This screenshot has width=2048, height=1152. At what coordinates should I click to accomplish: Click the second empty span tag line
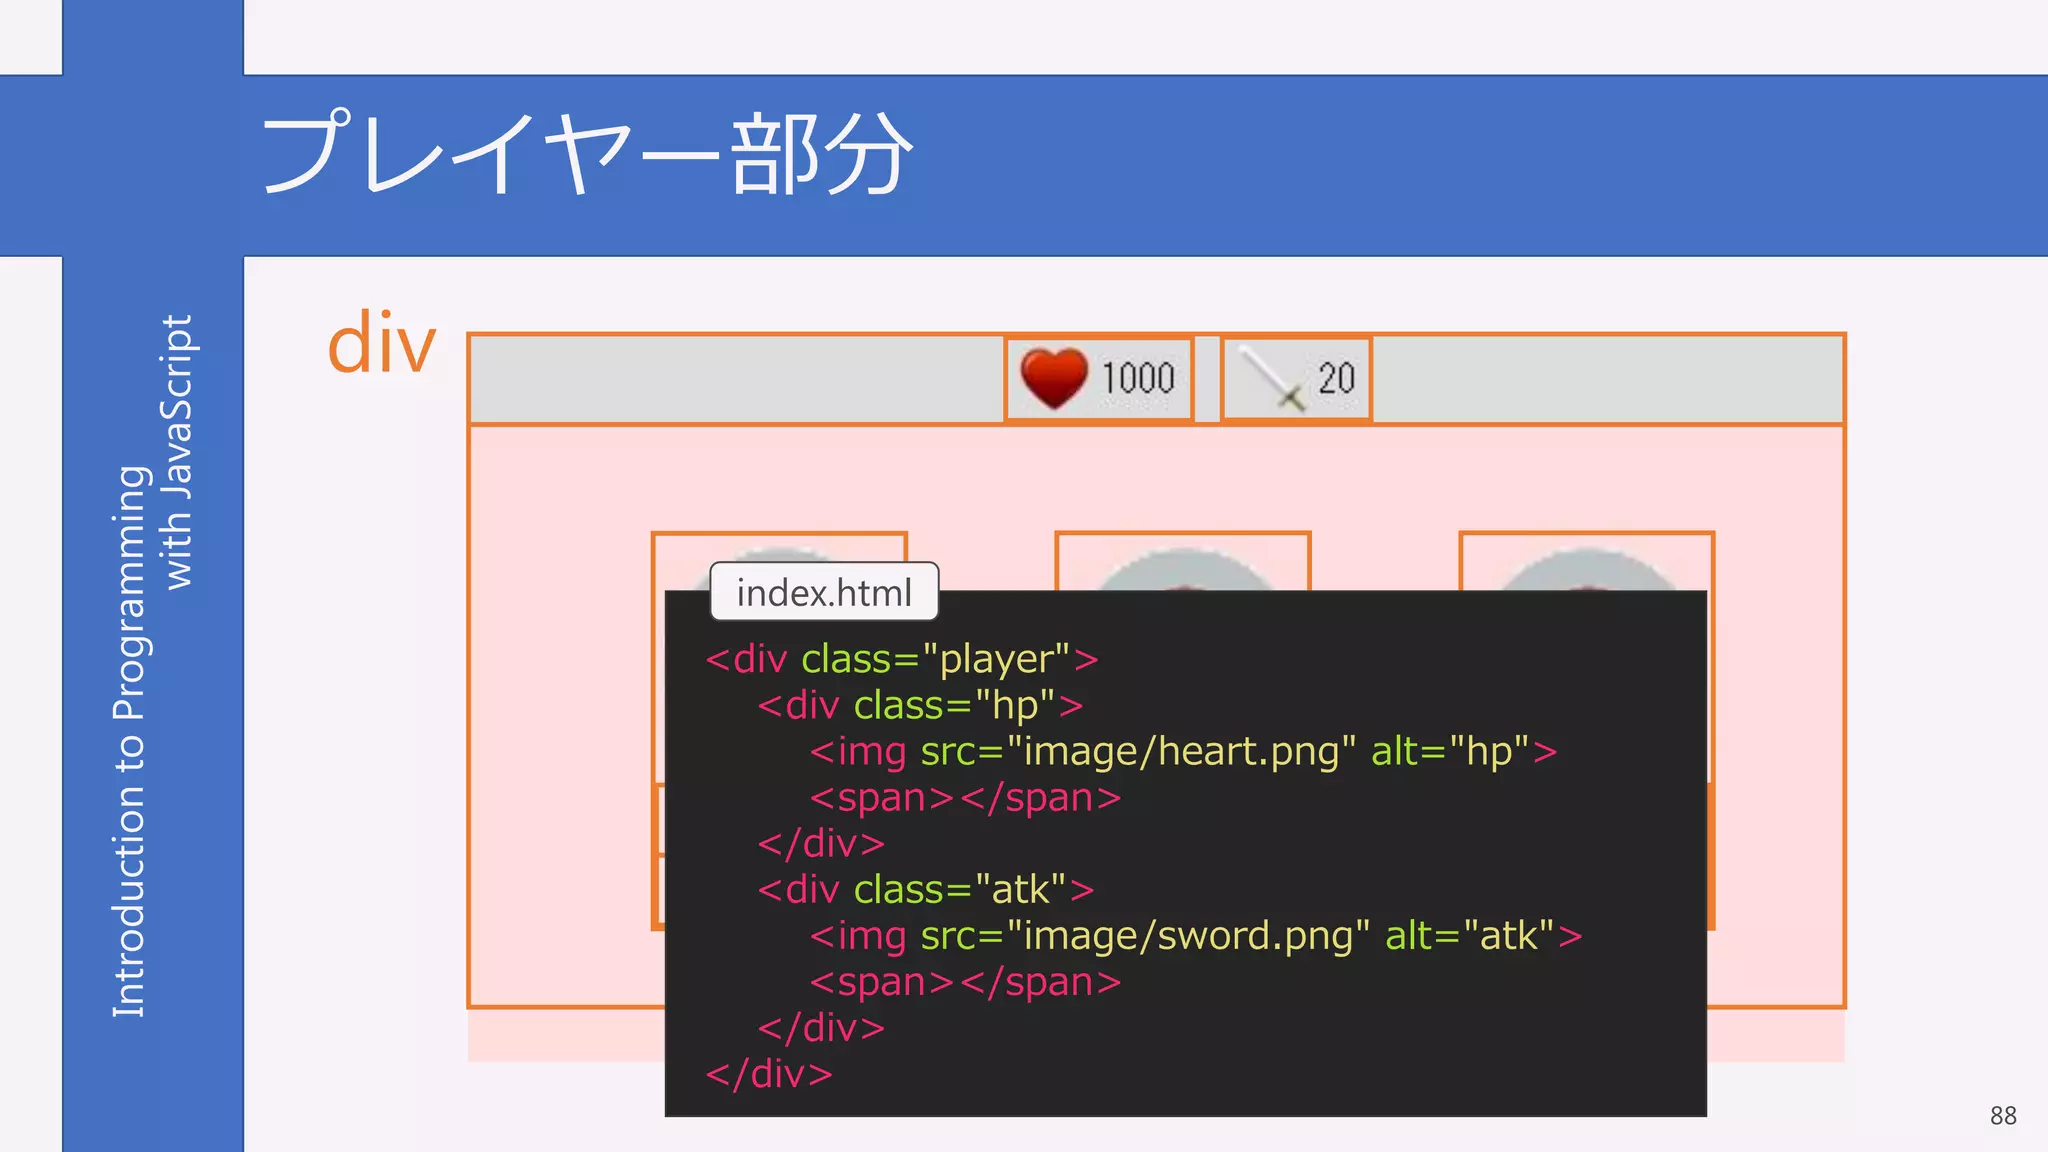click(x=965, y=981)
